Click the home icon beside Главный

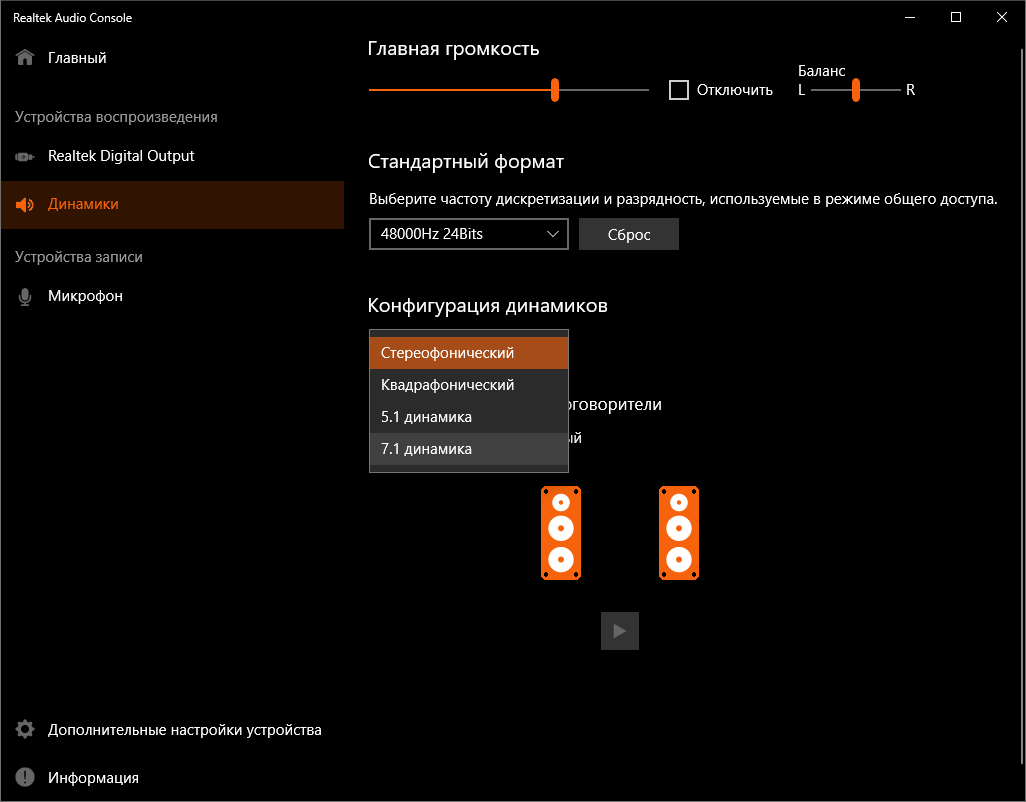pos(25,58)
